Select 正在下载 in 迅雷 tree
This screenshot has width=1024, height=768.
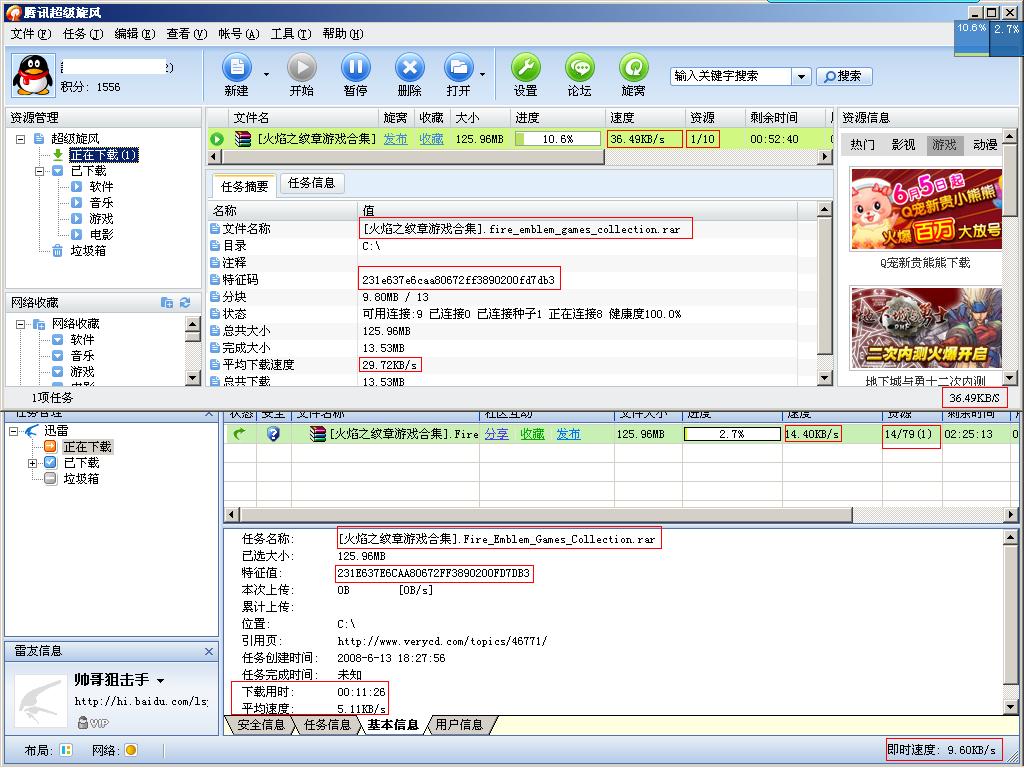click(88, 447)
